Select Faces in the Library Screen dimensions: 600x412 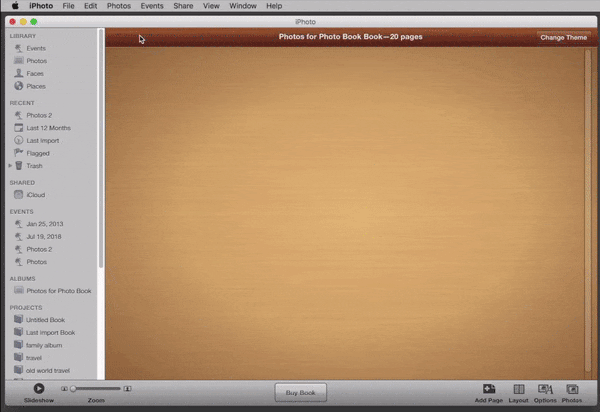click(x=35, y=73)
